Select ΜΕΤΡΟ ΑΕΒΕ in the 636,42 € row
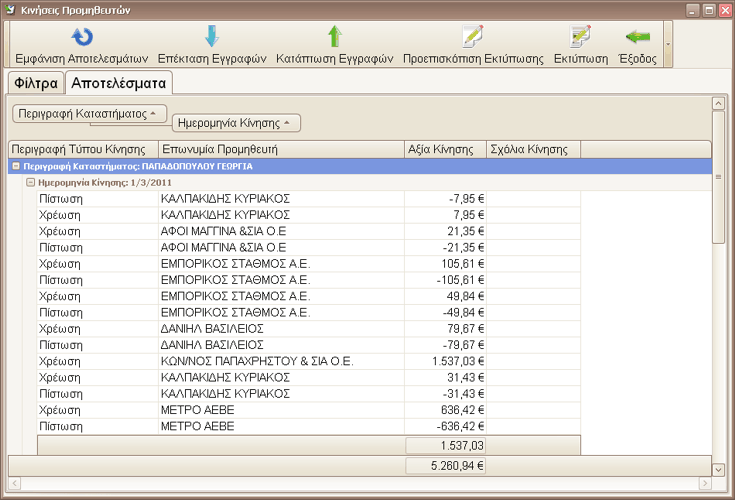Image resolution: width=735 pixels, height=500 pixels. click(281, 410)
